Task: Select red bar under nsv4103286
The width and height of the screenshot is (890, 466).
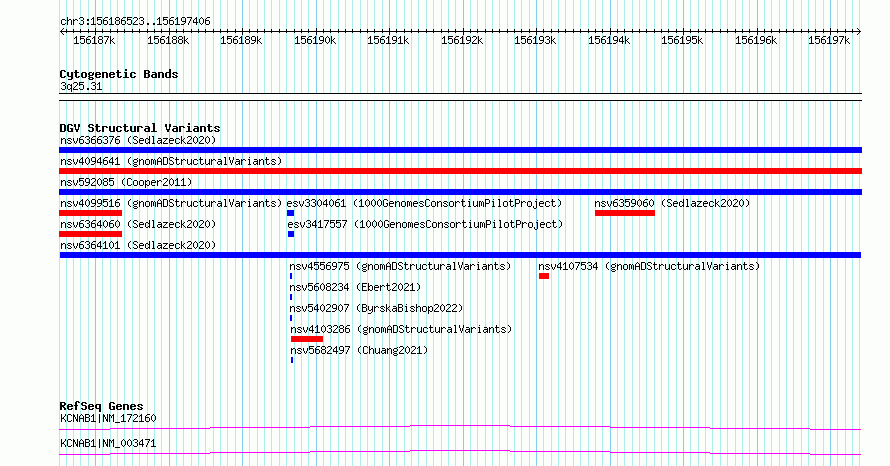Action: pos(307,339)
